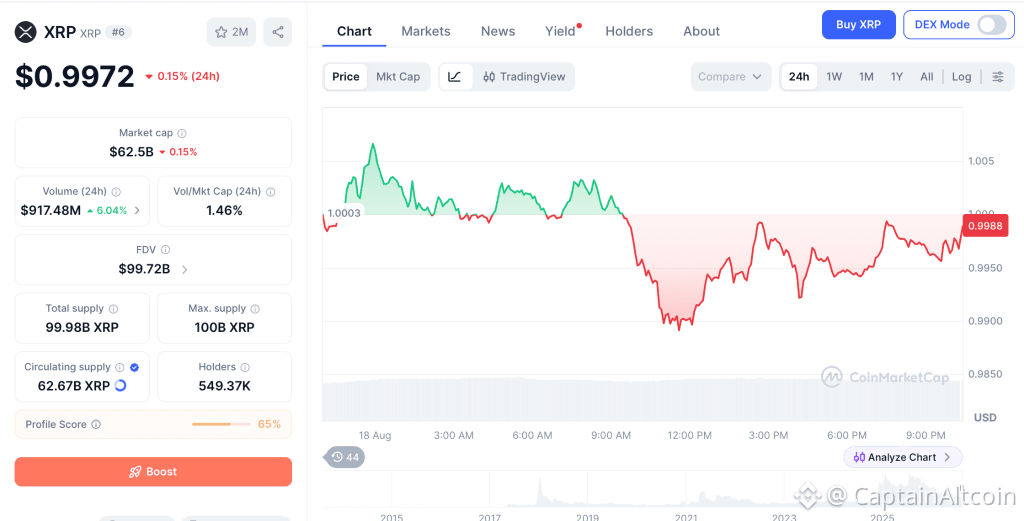Screen dimensions: 1024x521
Task: Click the 549.37K holders value
Action: (225, 386)
